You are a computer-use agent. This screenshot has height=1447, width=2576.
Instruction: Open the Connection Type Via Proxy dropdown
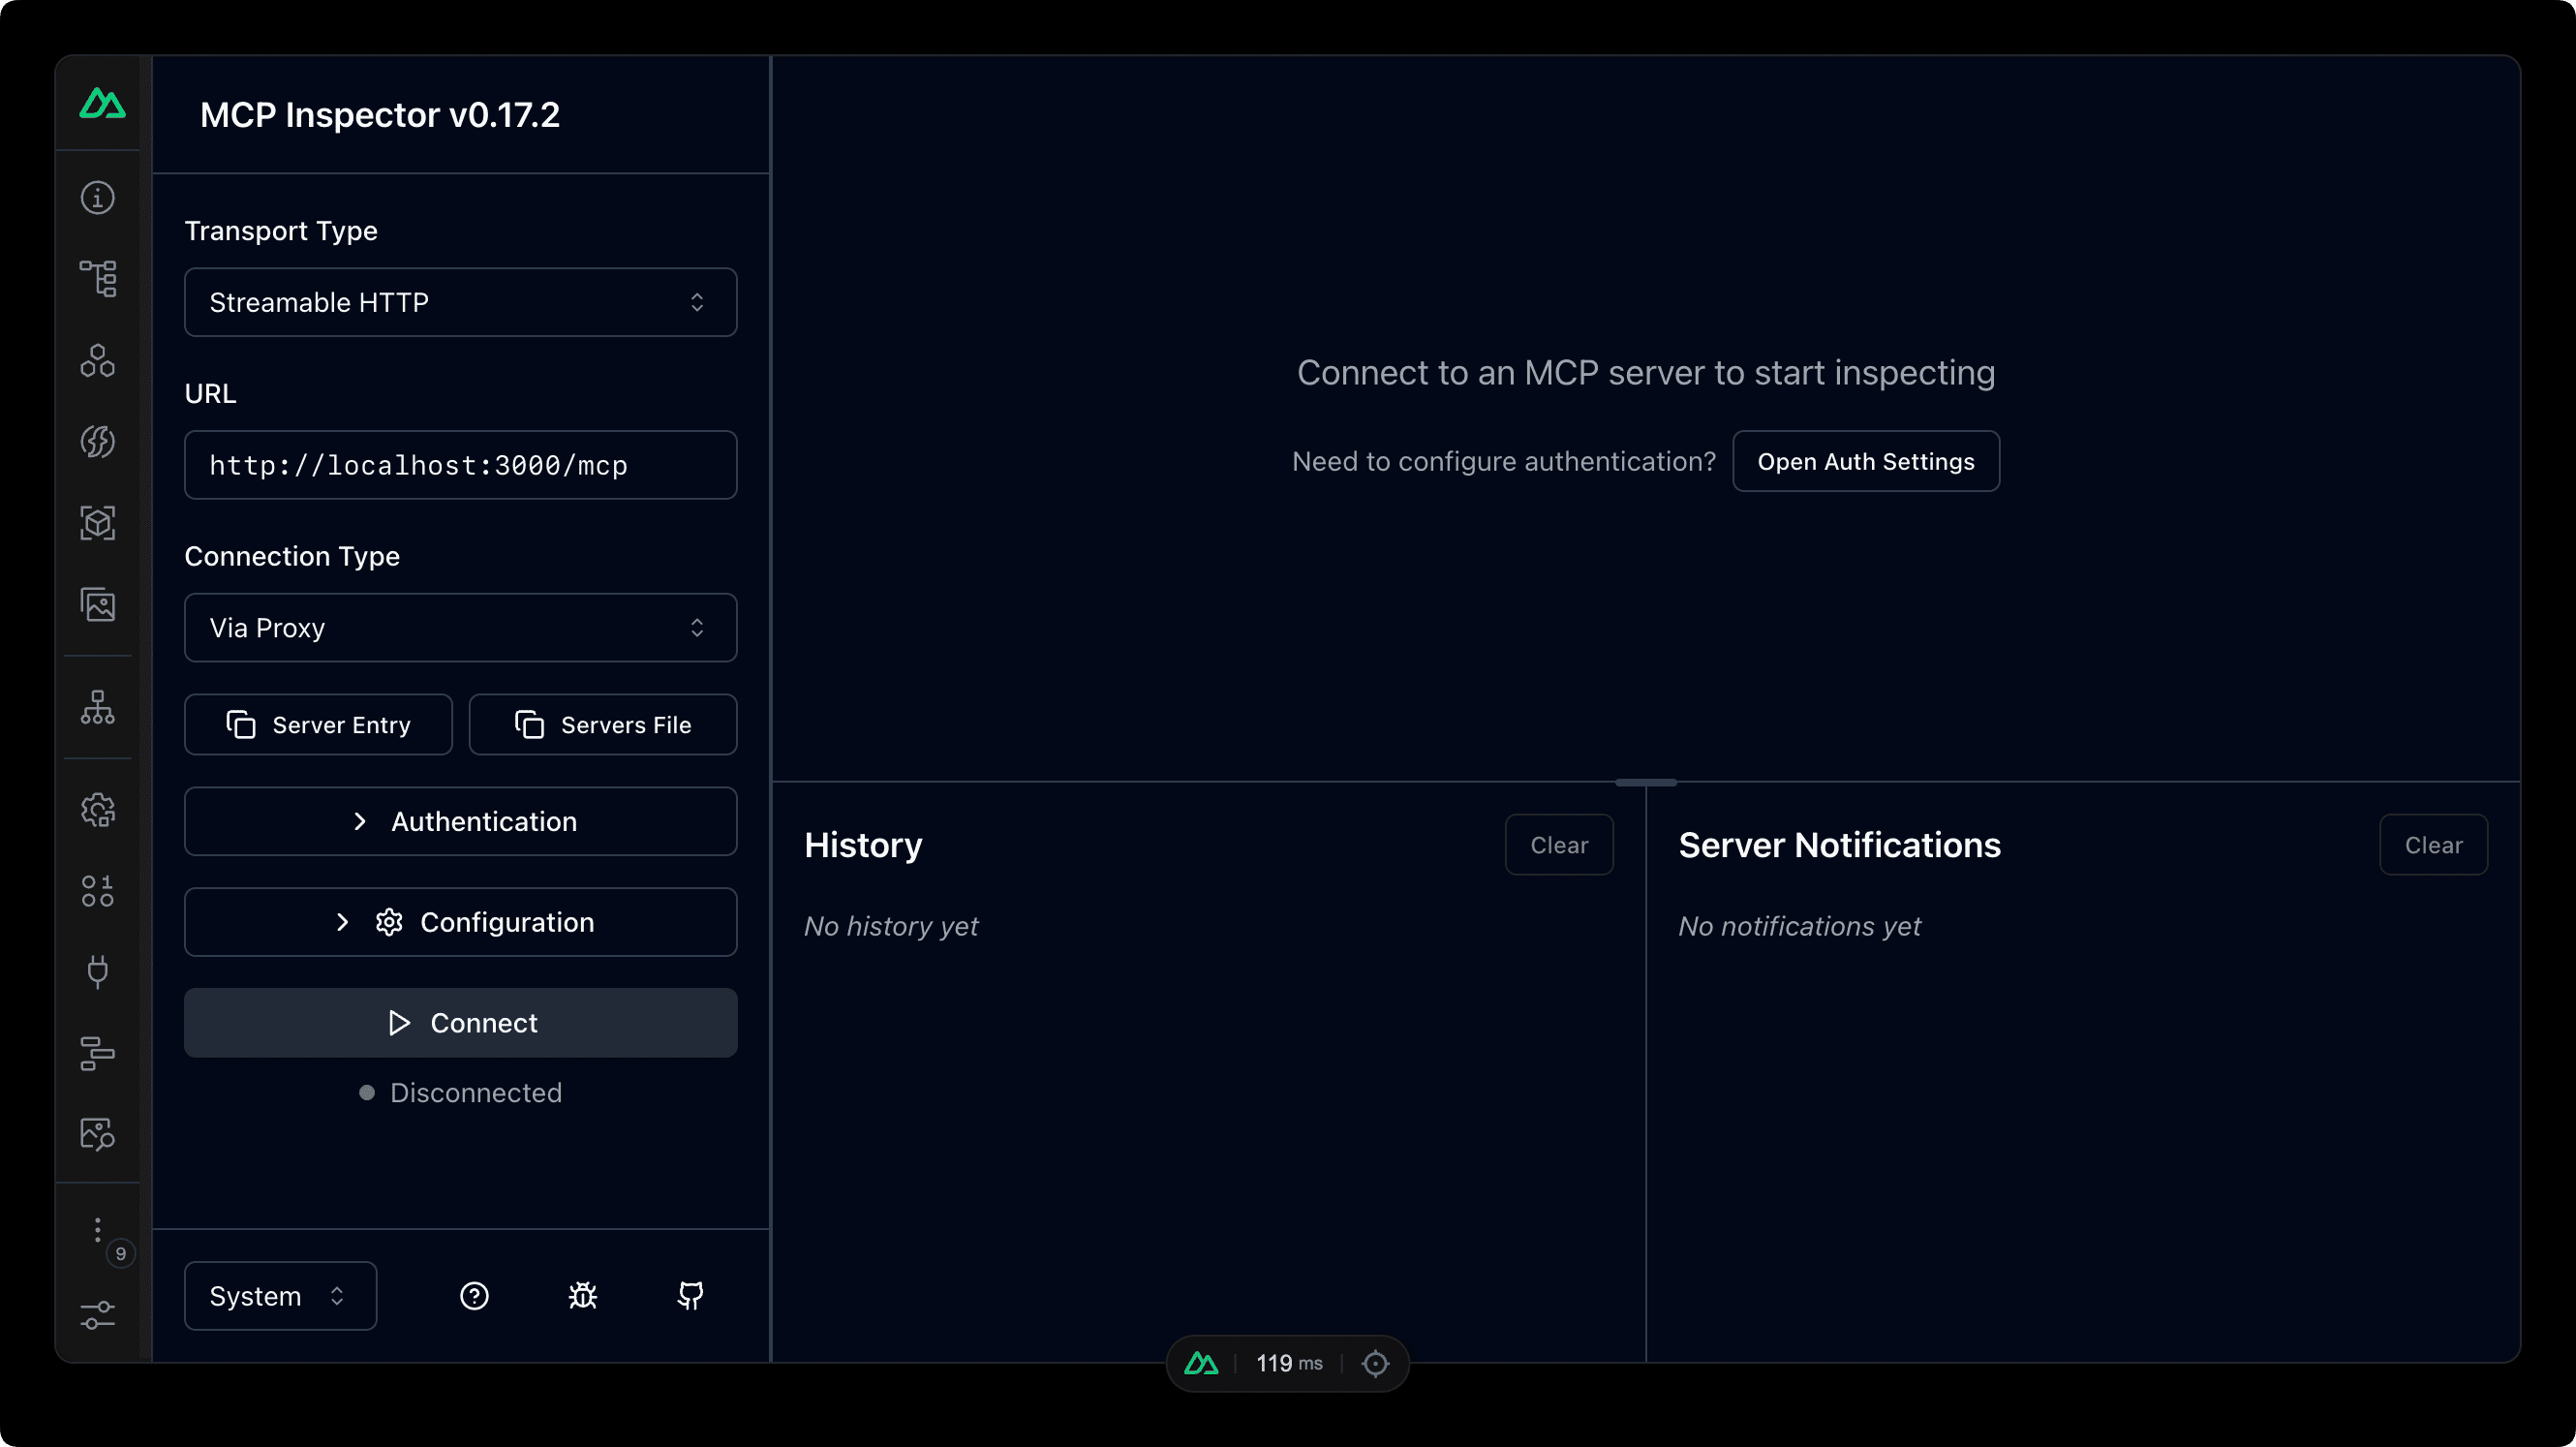(x=460, y=628)
